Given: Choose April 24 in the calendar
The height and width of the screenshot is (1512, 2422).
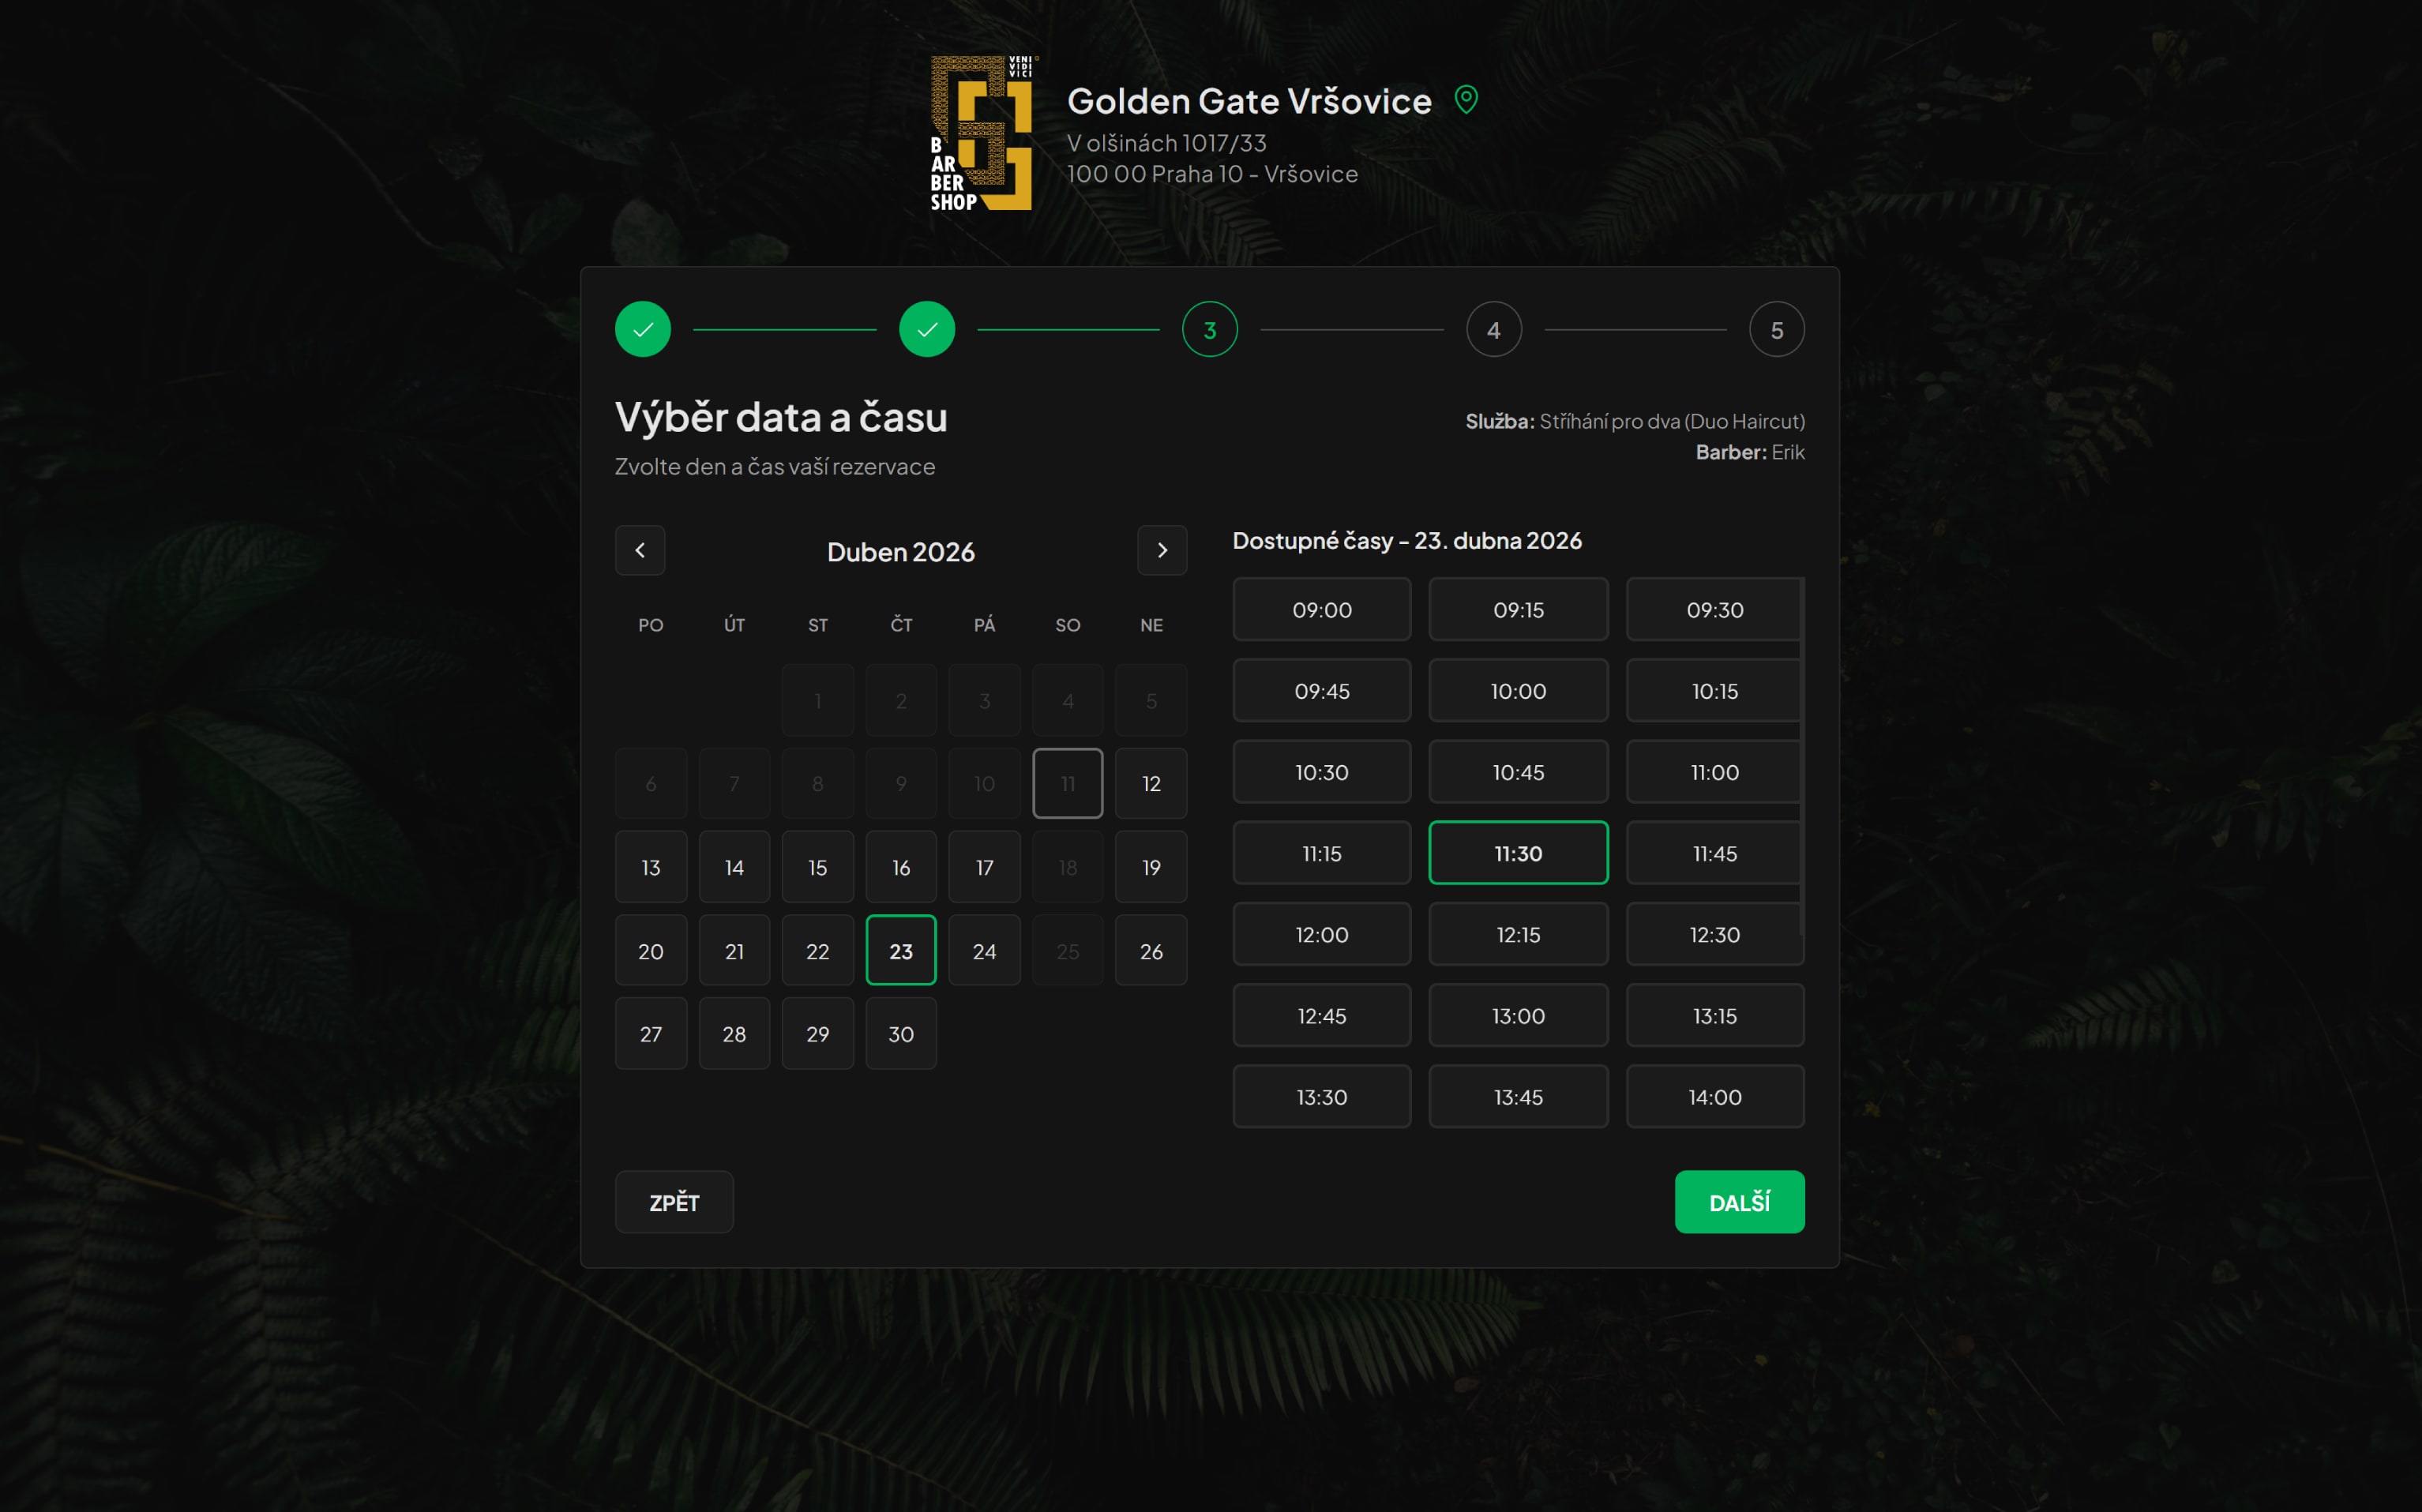Looking at the screenshot, I should (x=984, y=951).
